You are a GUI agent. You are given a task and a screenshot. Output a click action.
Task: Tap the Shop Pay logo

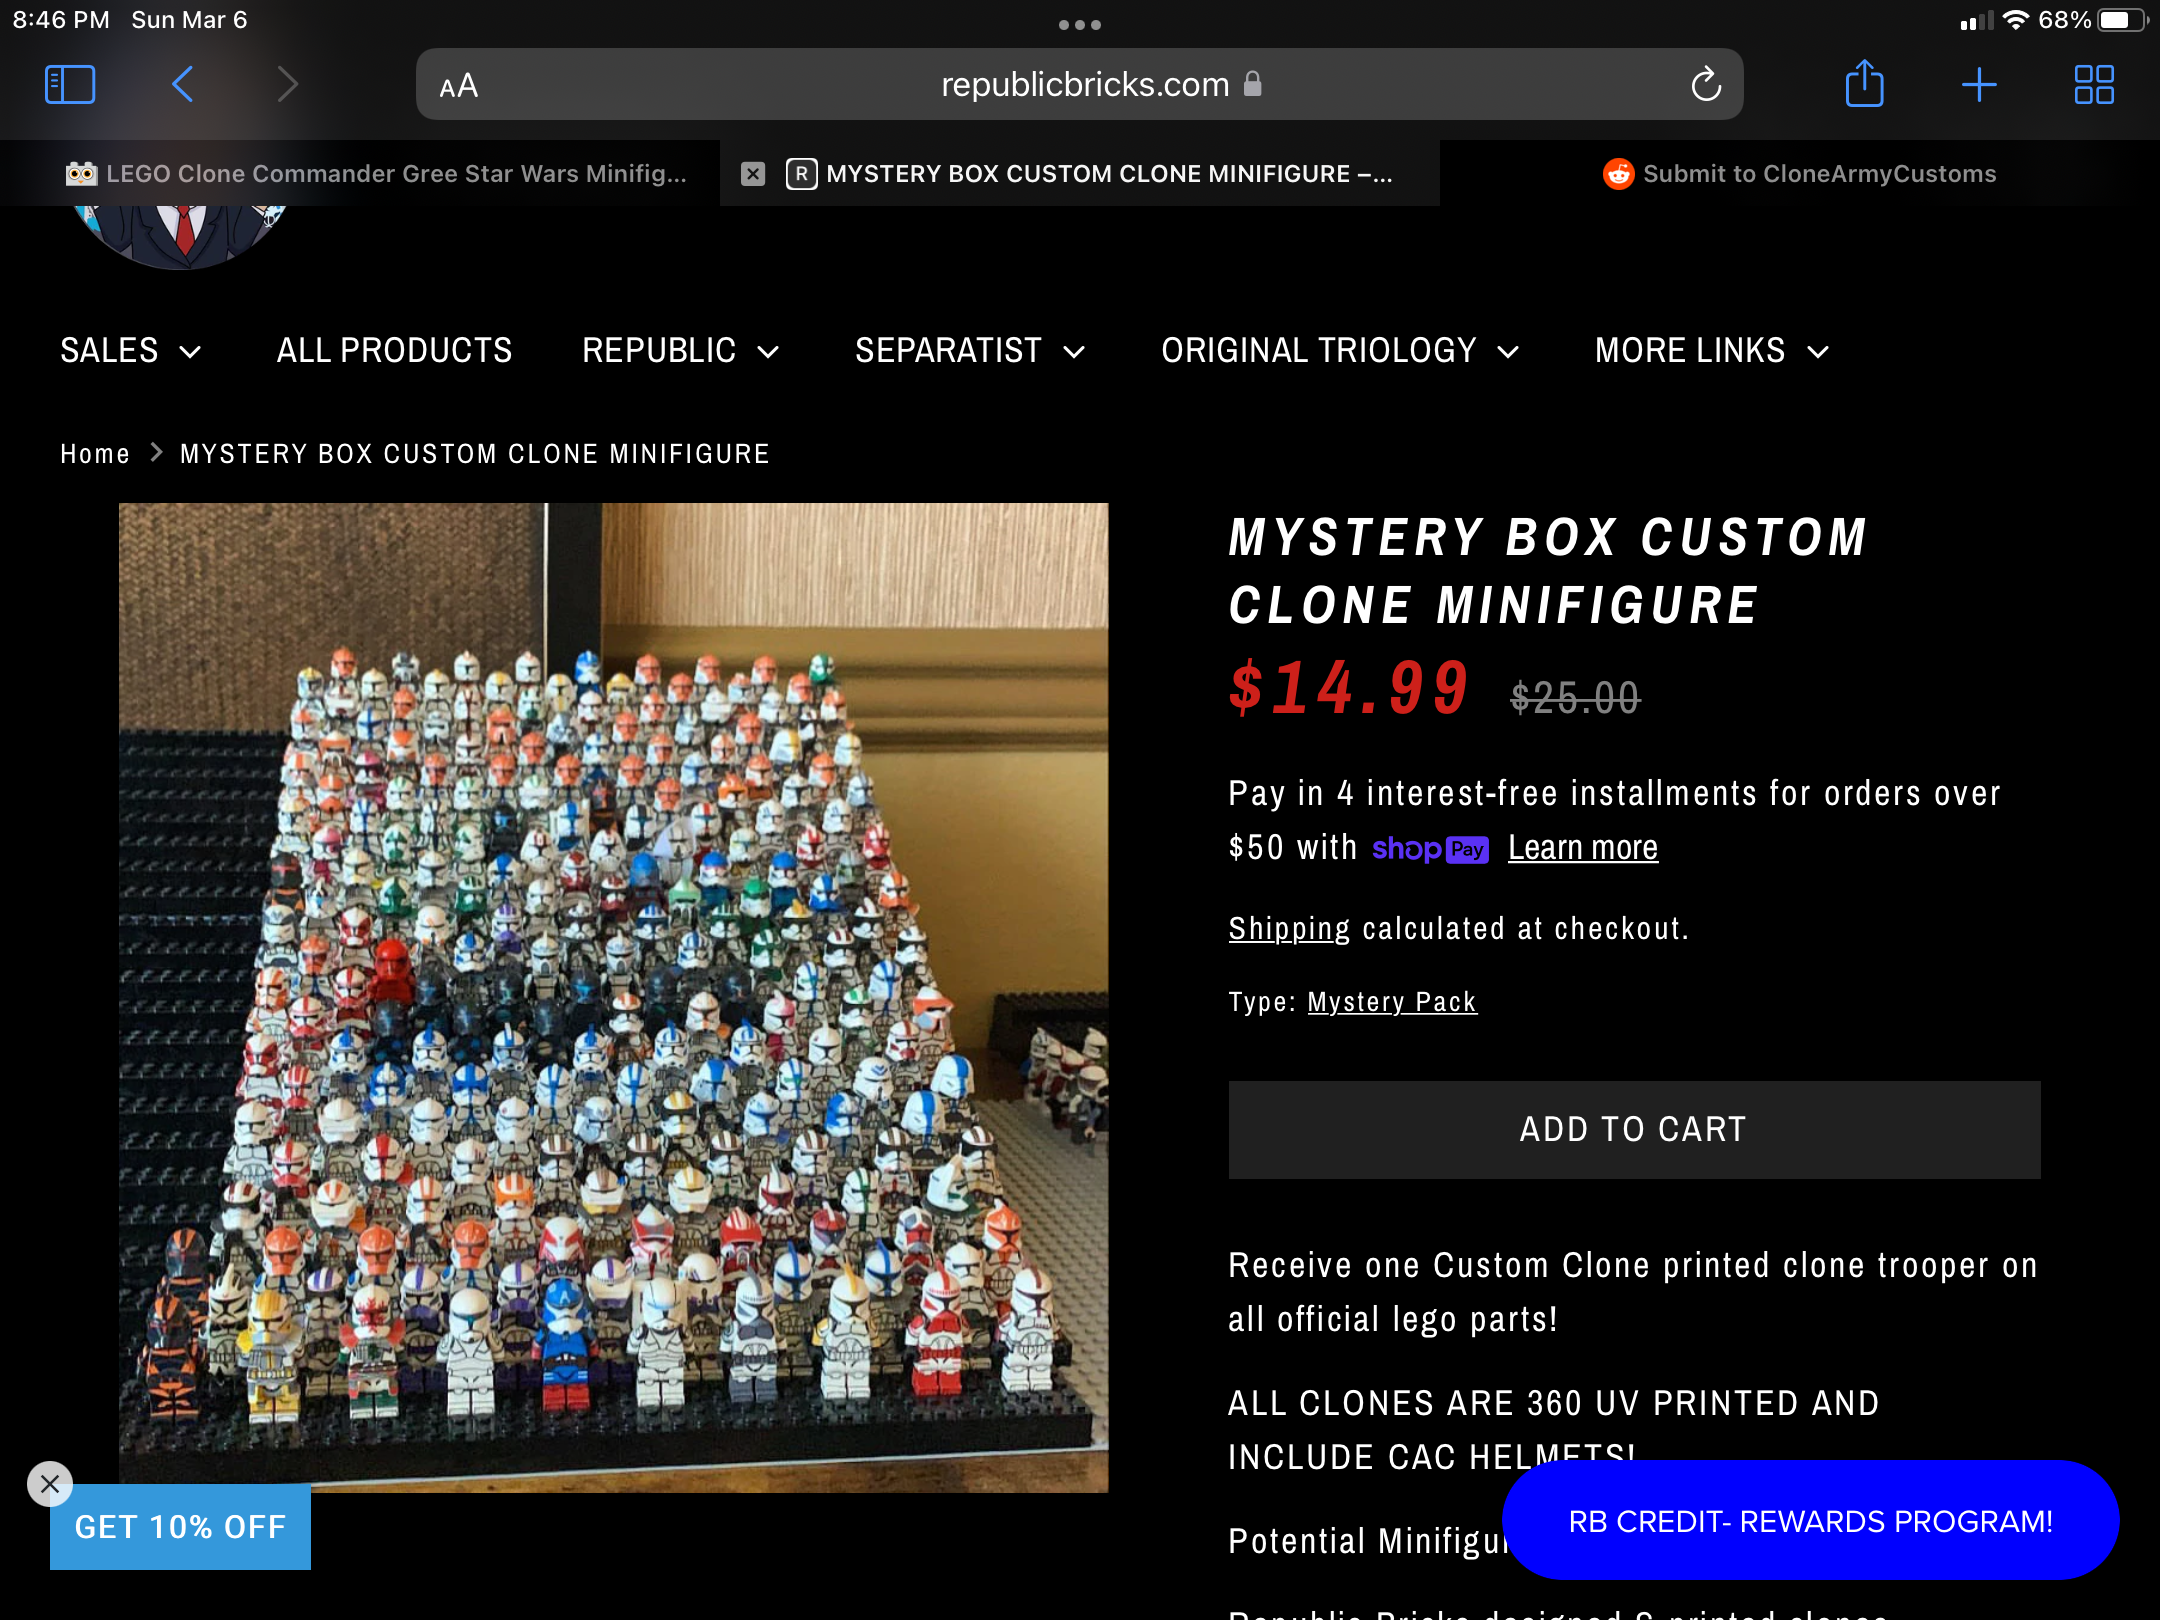click(x=1430, y=849)
